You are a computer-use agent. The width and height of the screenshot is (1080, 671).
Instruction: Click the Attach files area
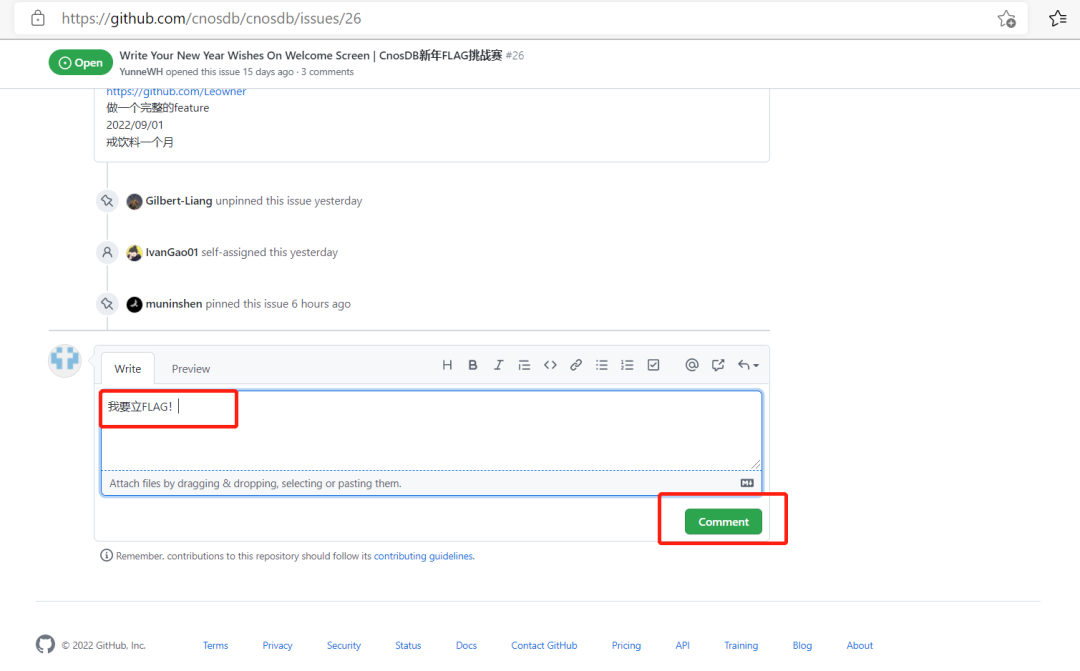pos(431,483)
